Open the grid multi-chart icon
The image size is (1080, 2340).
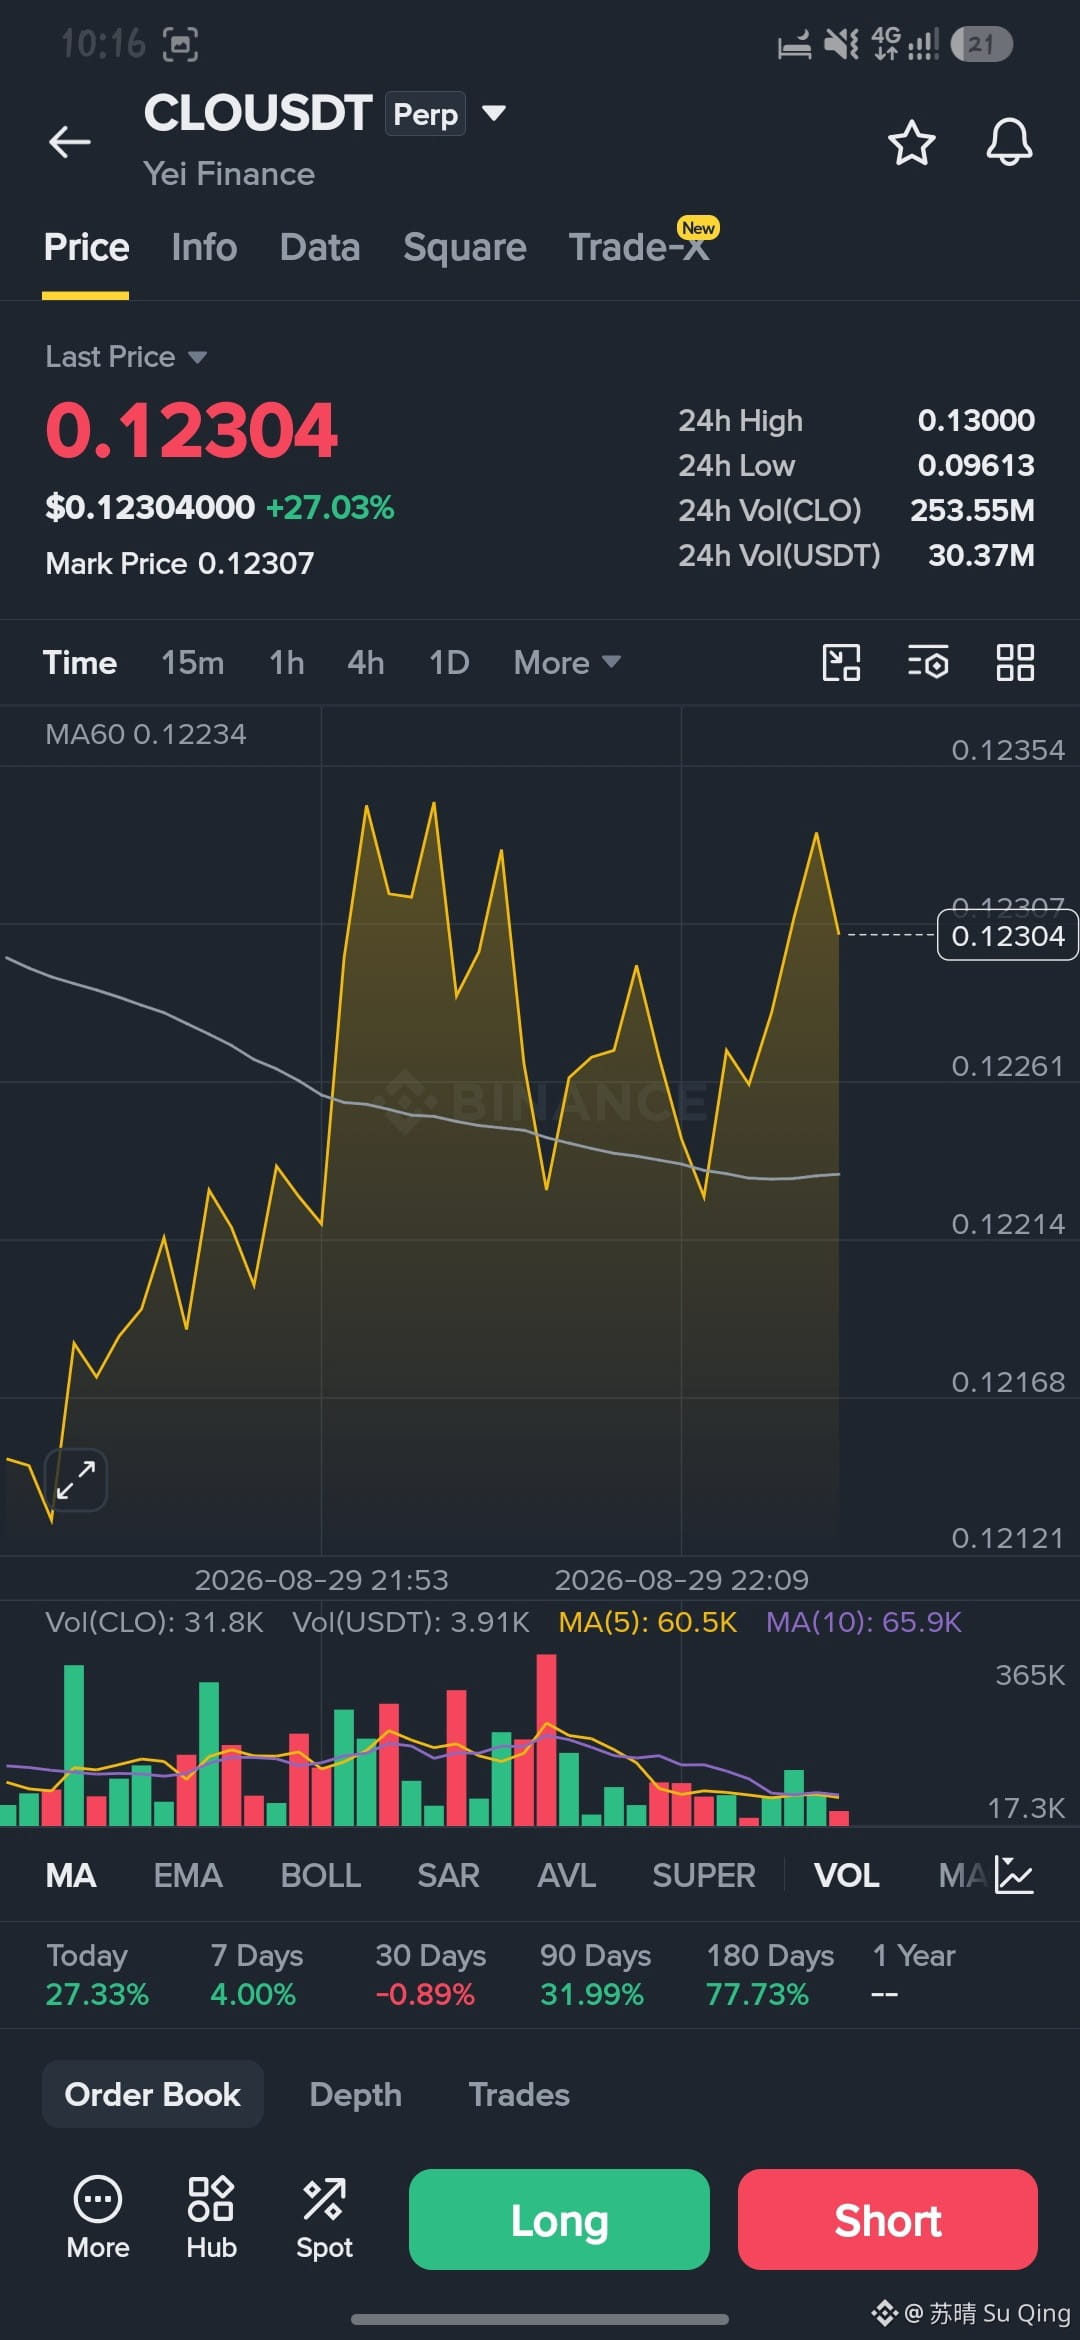[x=1015, y=663]
